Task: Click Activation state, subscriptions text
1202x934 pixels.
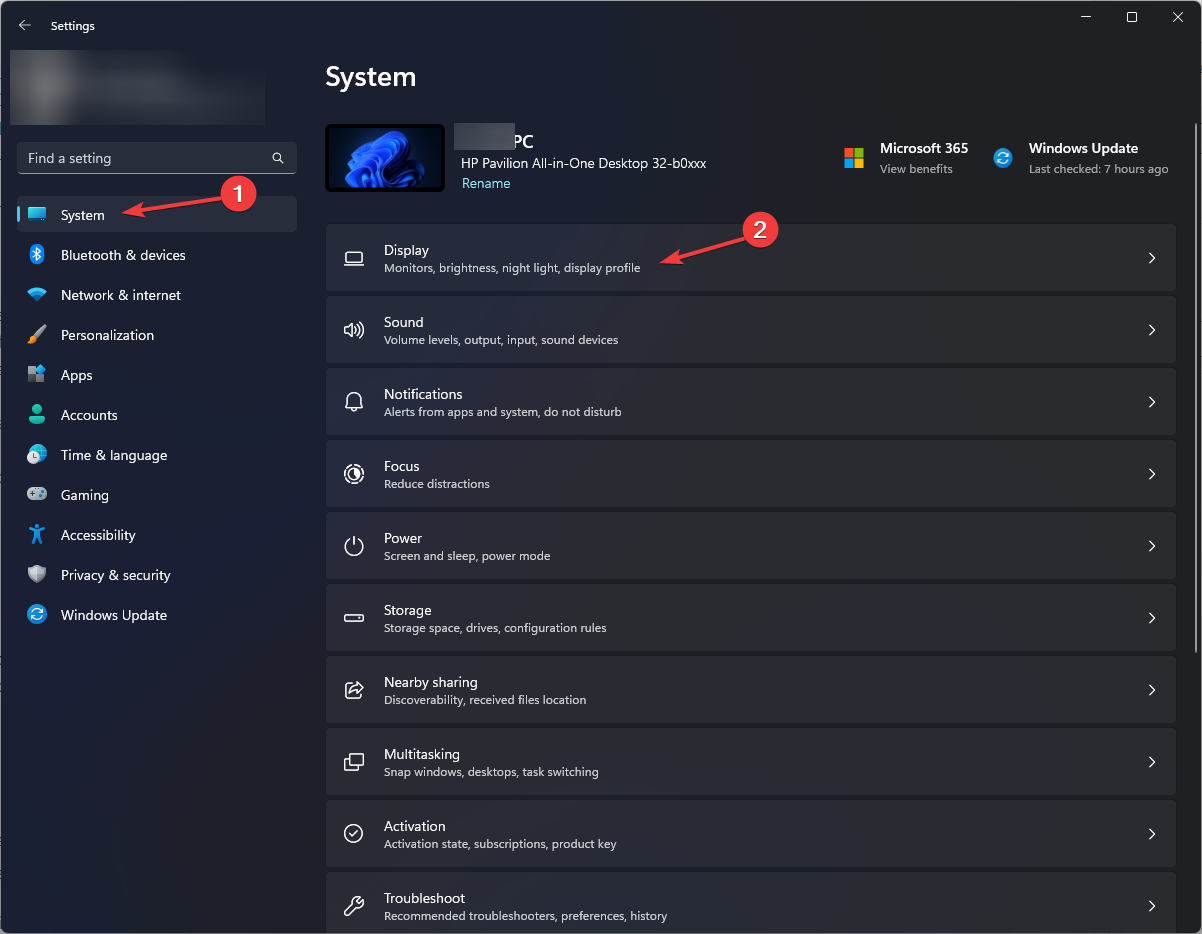Action: coord(500,844)
